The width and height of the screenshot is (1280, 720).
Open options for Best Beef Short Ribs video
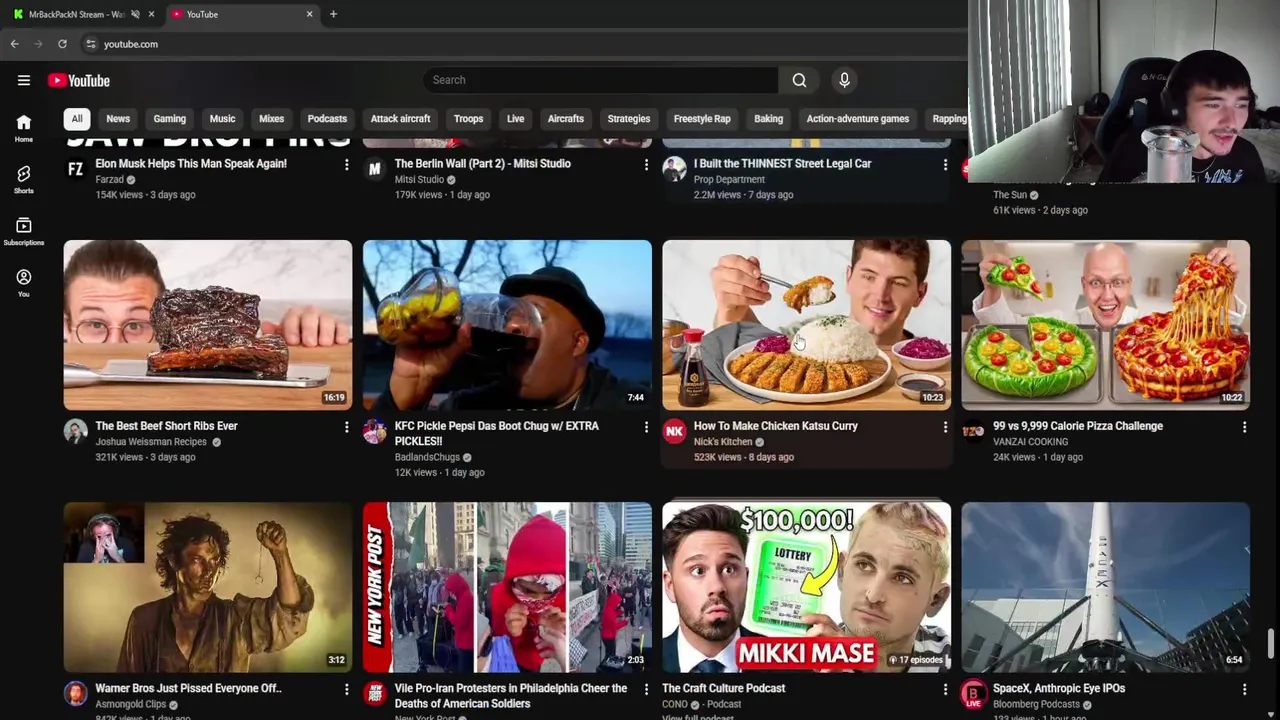point(347,427)
